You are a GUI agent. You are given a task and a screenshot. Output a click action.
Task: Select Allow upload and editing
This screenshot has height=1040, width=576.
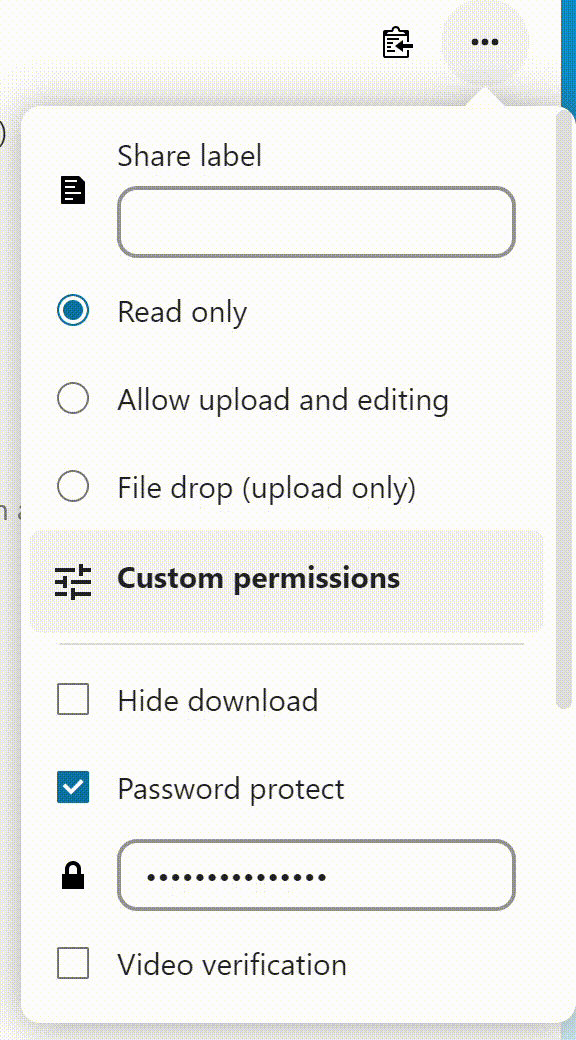click(72, 398)
